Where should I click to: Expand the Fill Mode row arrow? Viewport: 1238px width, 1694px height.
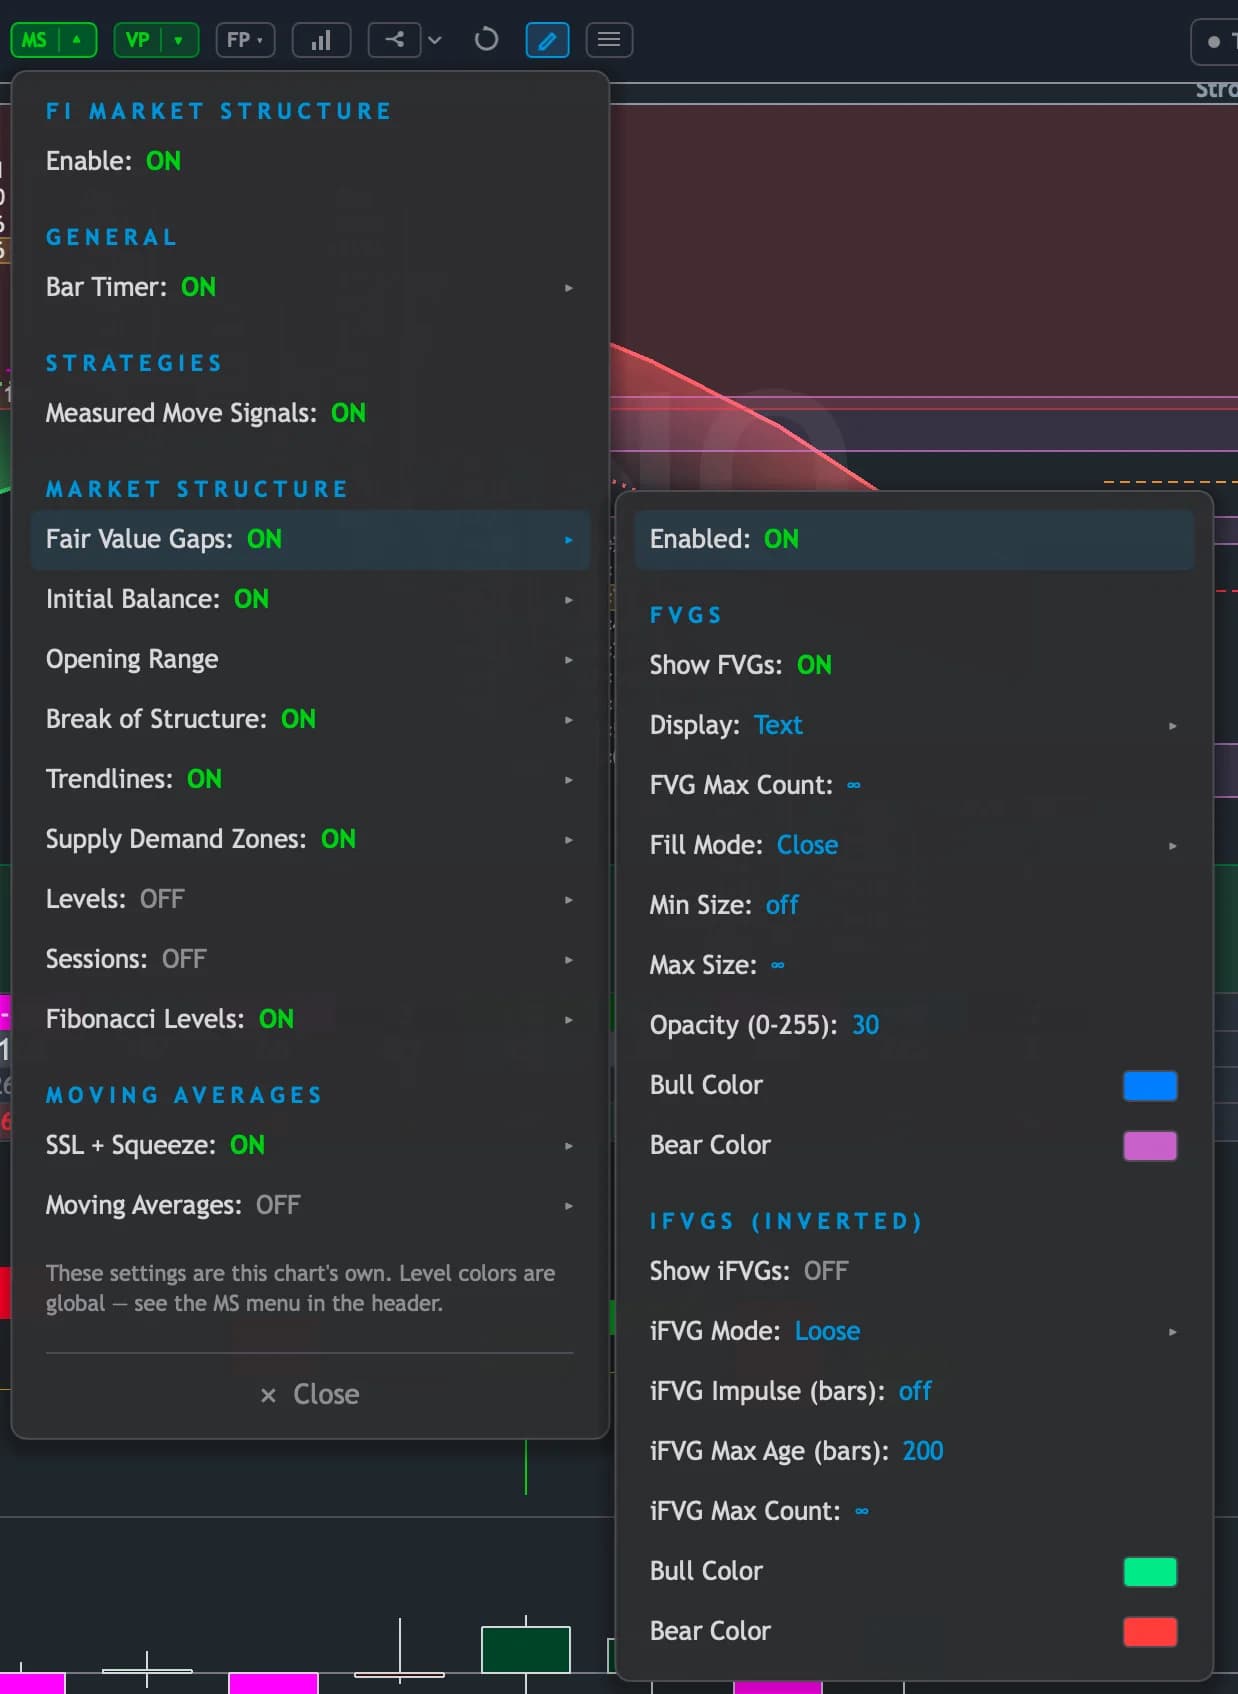pos(1173,845)
